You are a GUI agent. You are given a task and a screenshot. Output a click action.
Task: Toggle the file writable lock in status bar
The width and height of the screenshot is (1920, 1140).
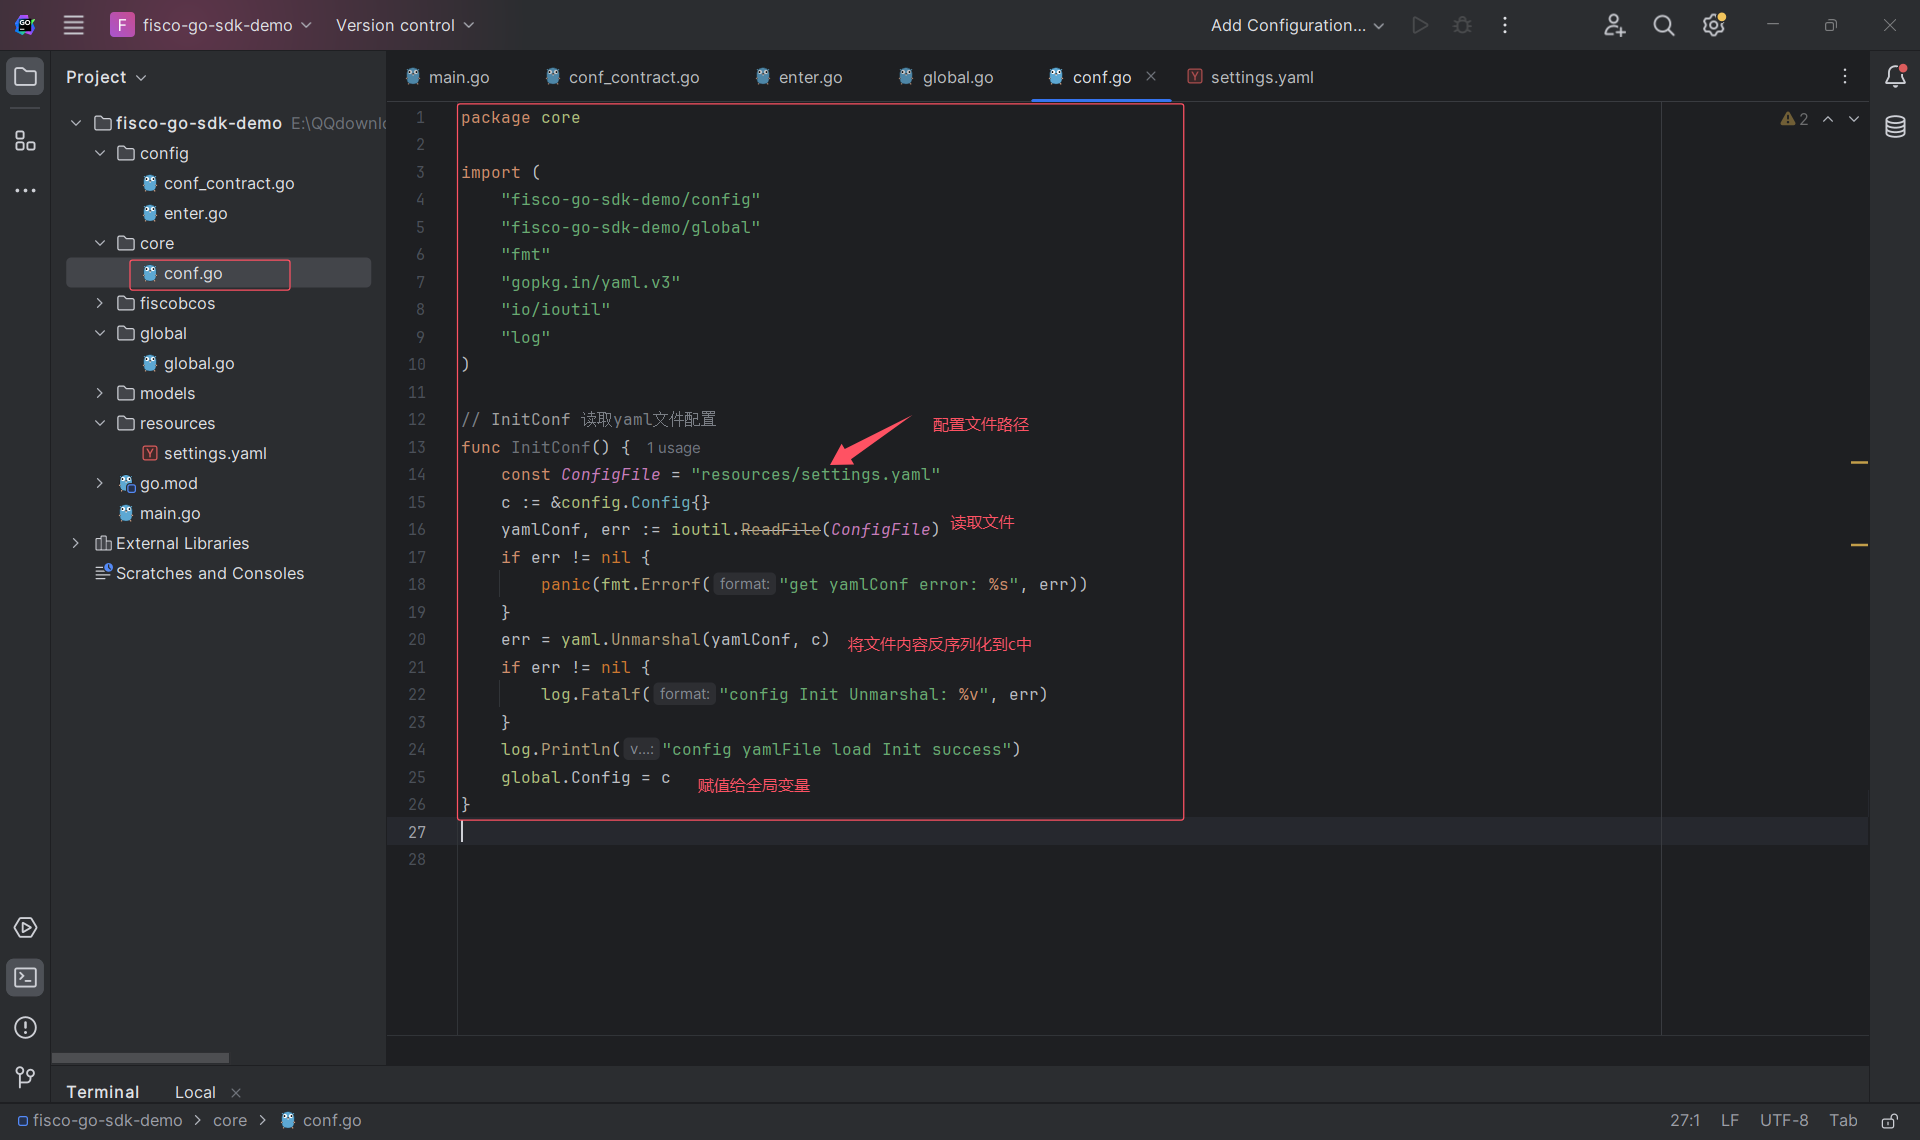[1889, 1121]
